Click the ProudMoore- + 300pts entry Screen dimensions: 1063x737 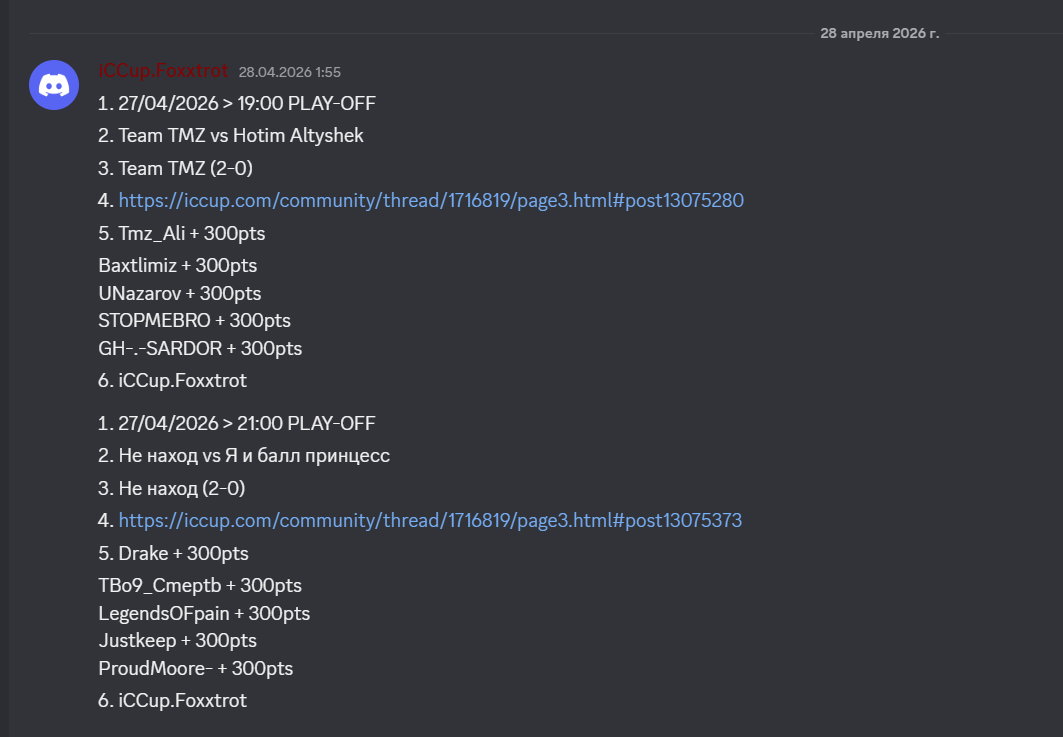click(x=196, y=669)
